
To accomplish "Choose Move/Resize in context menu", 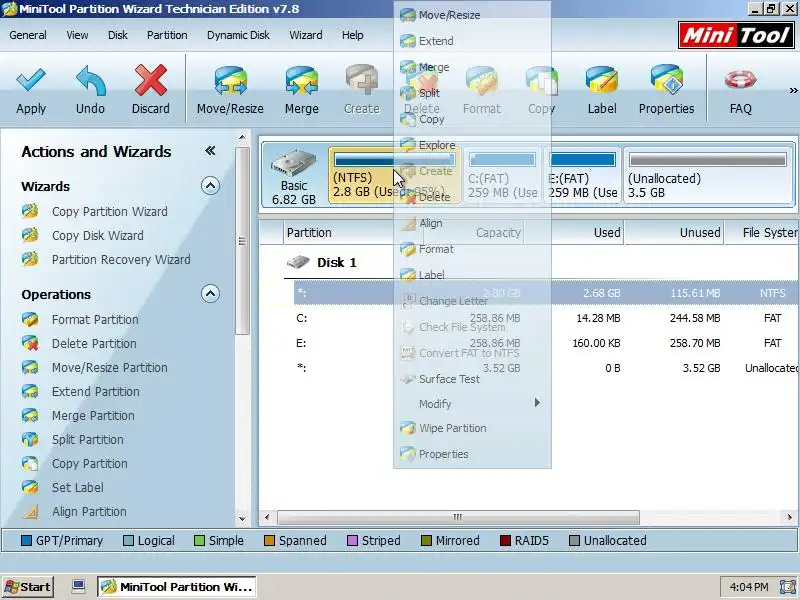I will click(x=472, y=15).
